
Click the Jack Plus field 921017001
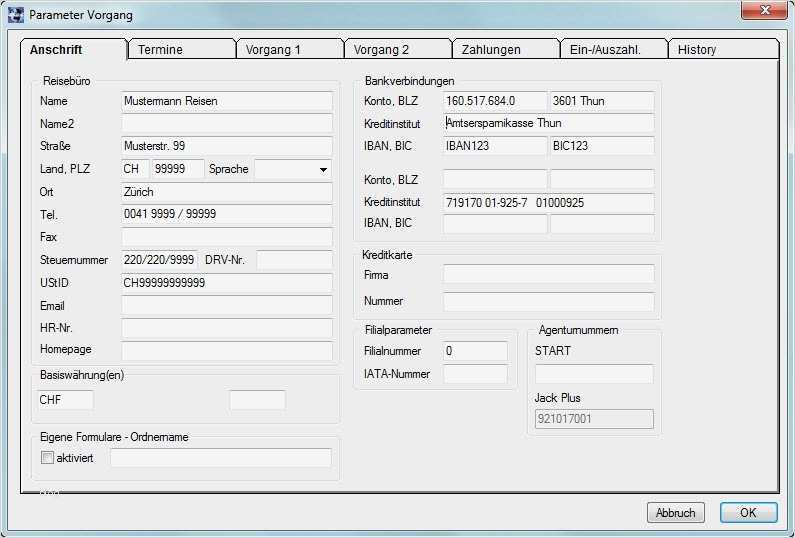[594, 419]
